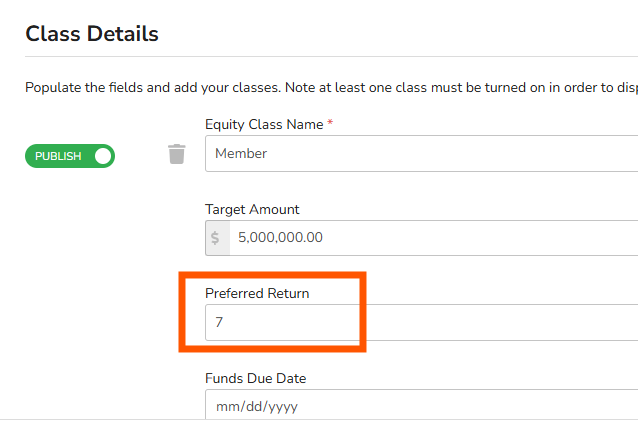638x440 pixels.
Task: Click the divider line under Class Details
Action: pyautogui.click(x=330, y=56)
